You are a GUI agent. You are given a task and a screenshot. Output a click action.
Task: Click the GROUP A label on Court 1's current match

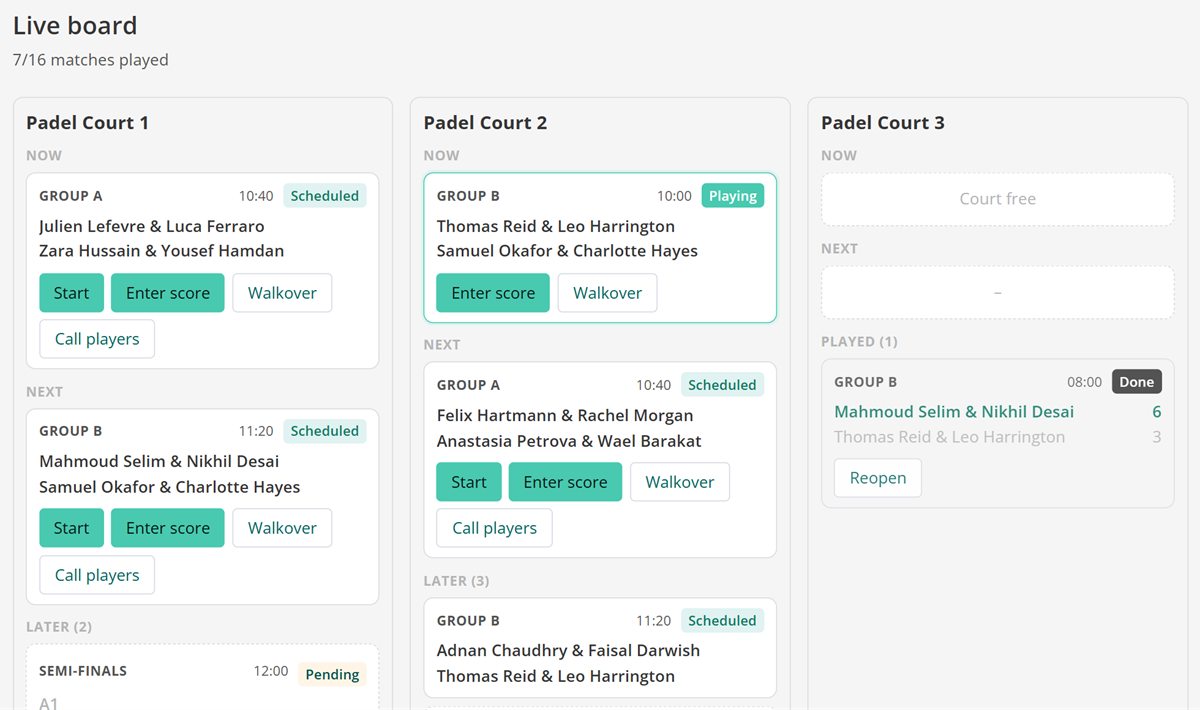click(x=71, y=196)
